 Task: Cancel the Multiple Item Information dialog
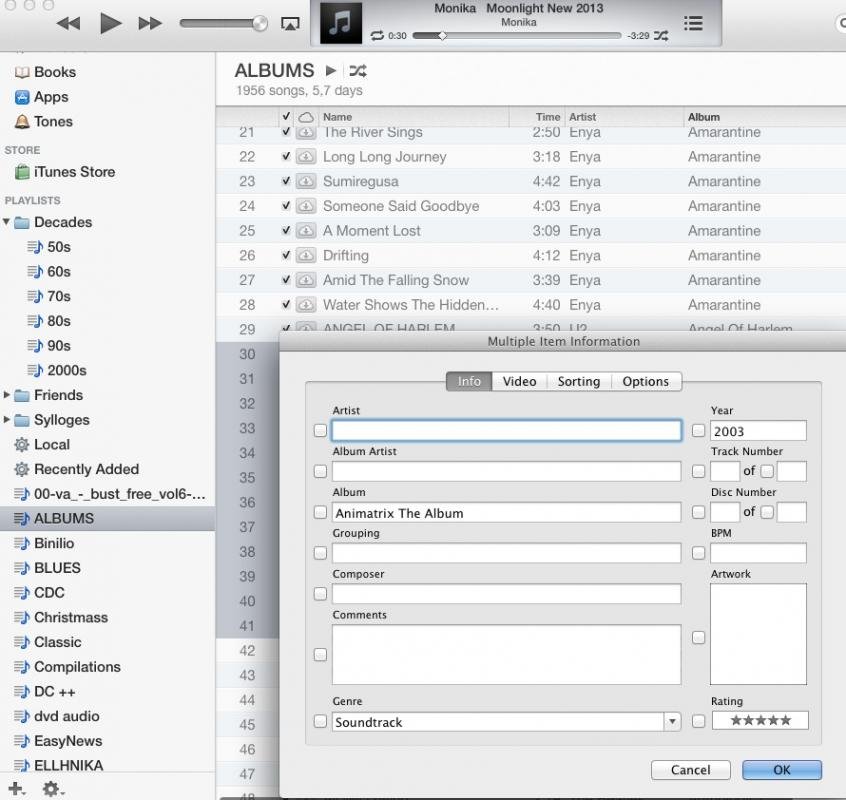click(690, 770)
